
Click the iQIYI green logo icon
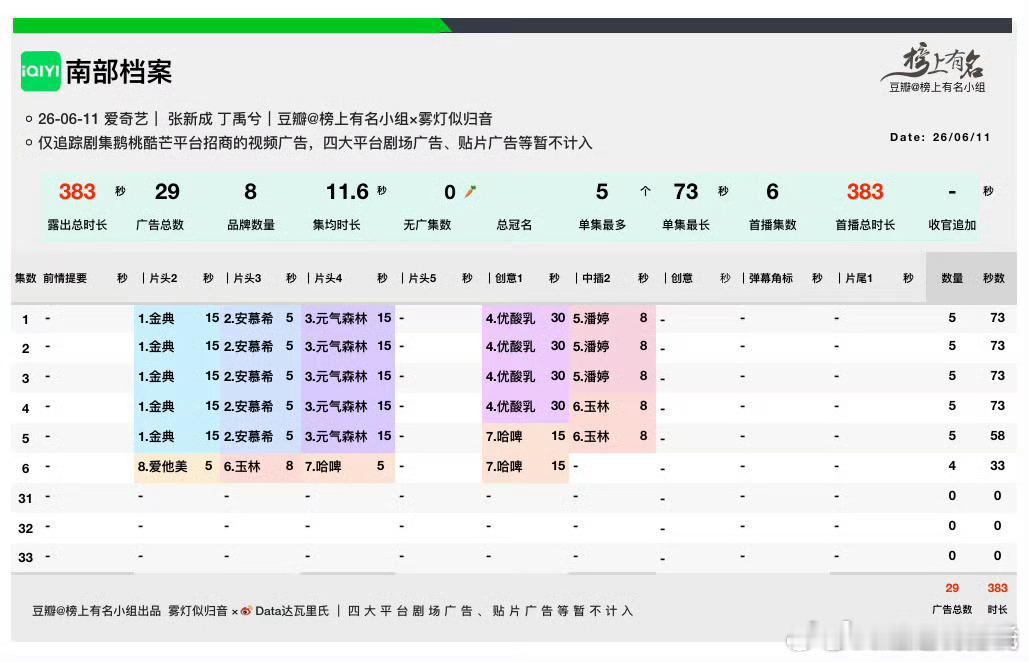[x=41, y=71]
